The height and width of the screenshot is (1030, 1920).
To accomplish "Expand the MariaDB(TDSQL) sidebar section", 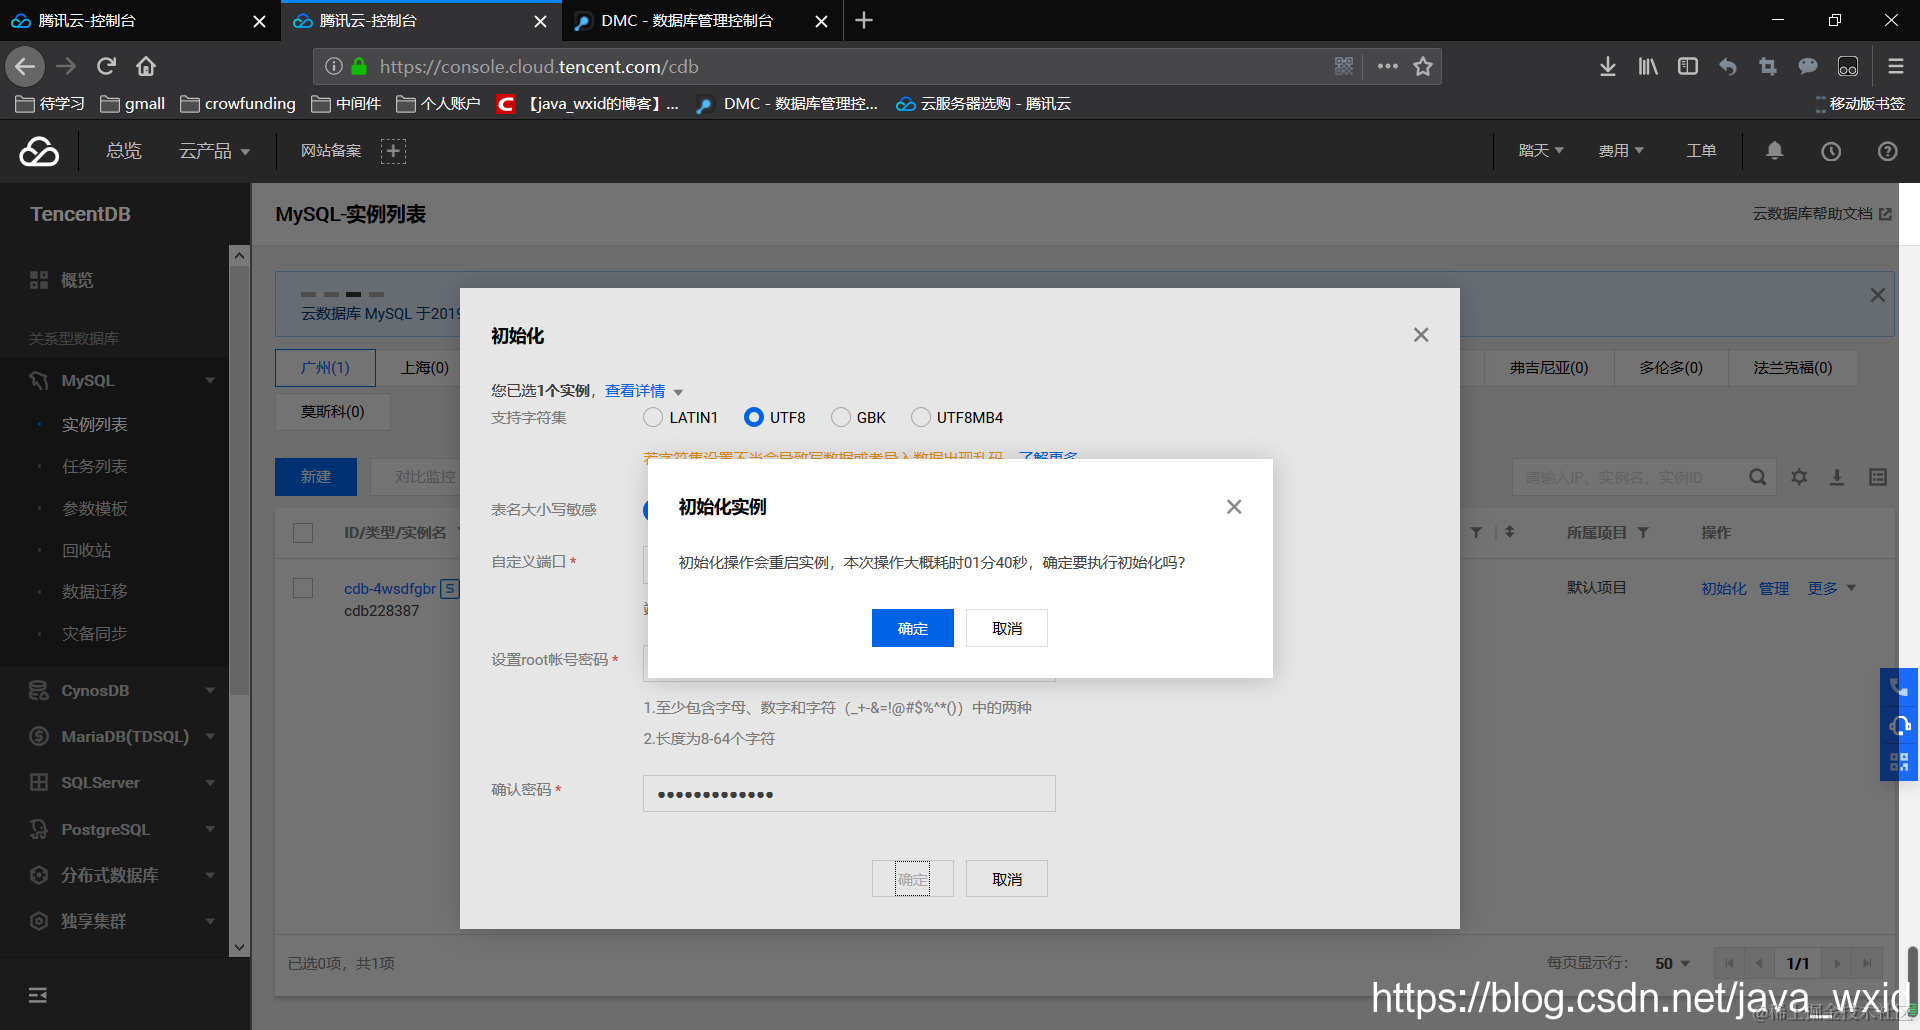I will (x=210, y=737).
